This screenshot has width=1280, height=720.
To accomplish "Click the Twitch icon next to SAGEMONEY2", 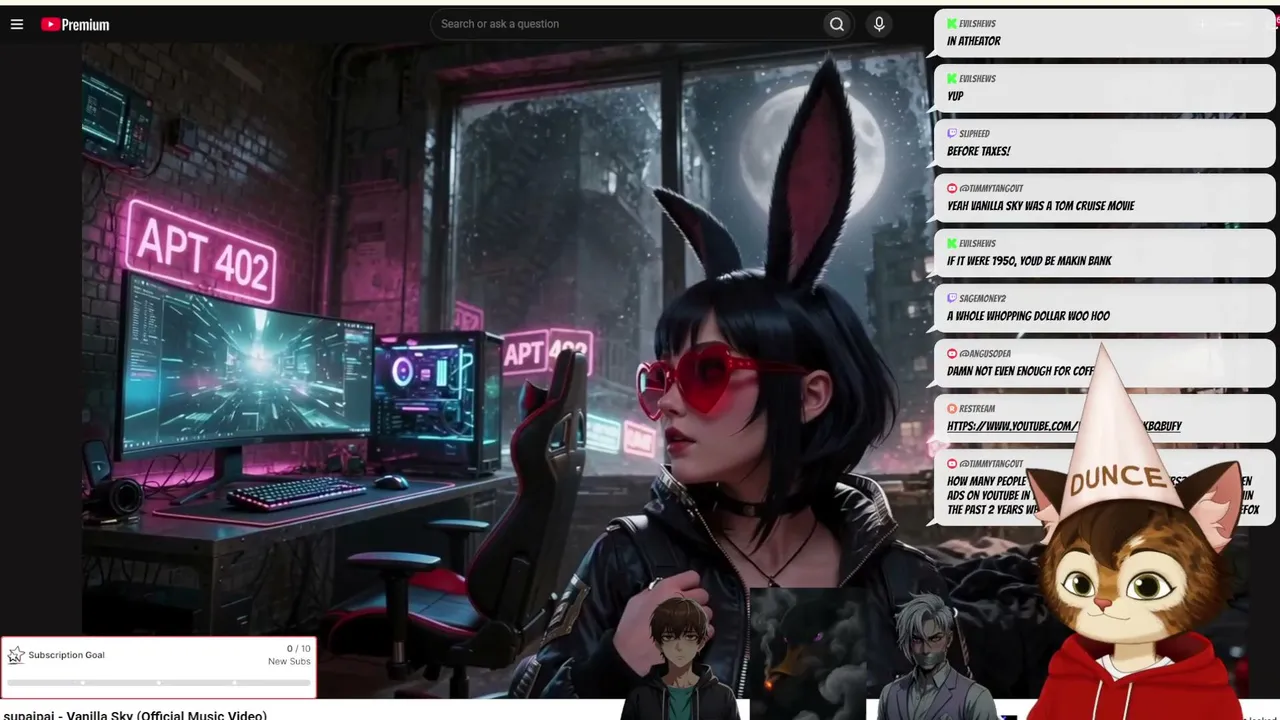I will 952,299.
